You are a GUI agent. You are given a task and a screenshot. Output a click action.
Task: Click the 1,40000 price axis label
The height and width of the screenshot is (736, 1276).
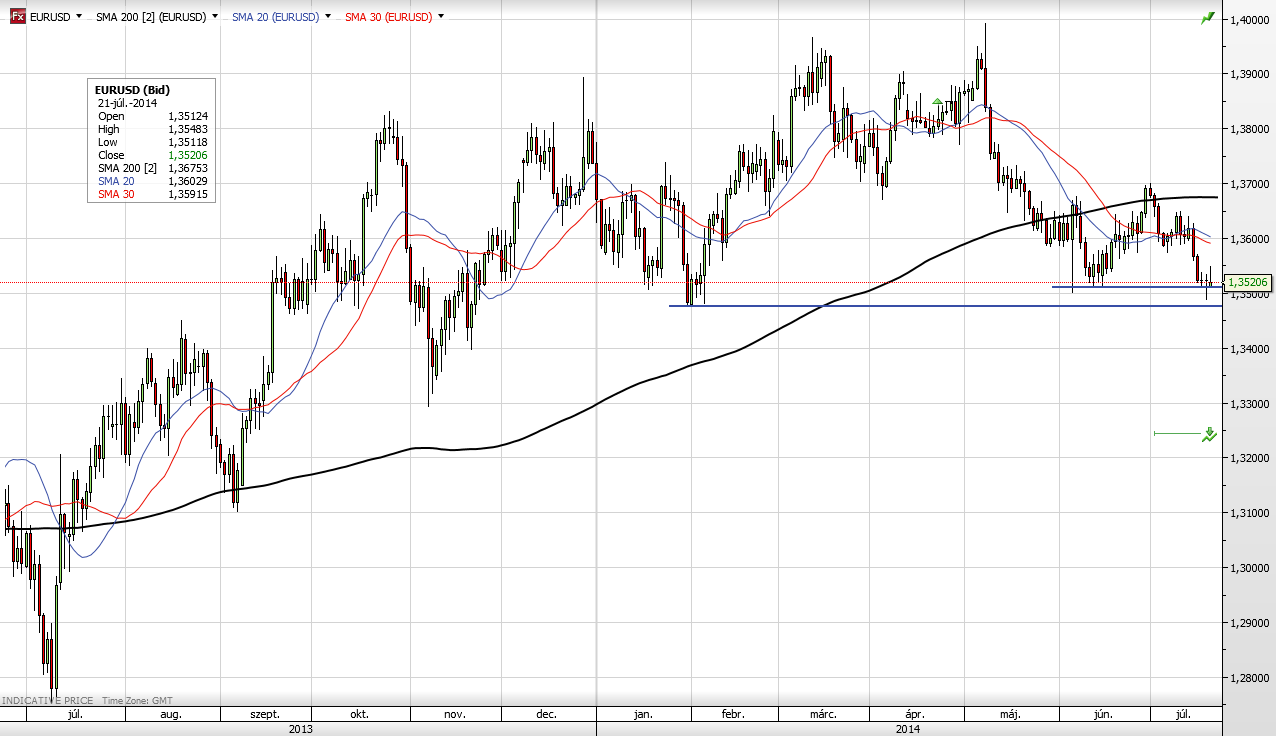point(1250,19)
